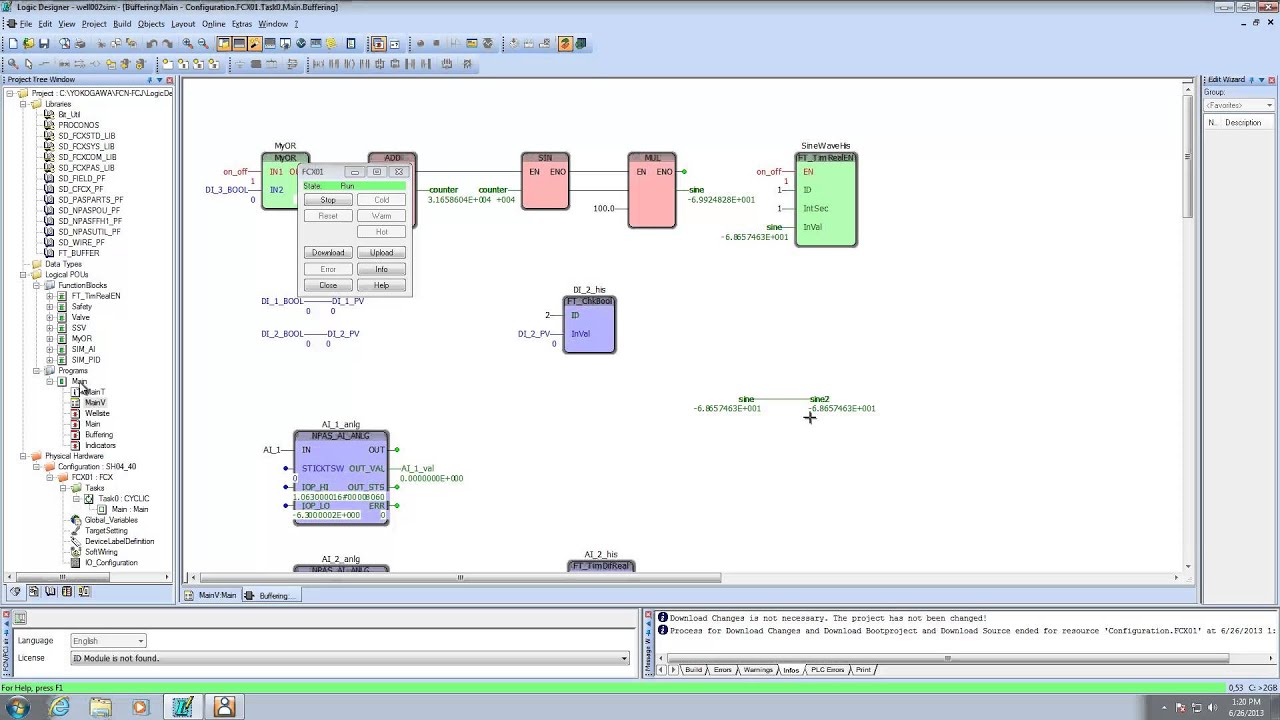The image size is (1280, 720).
Task: Click the DeviceLabelDefinition icon in project tree
Action: [x=75, y=541]
